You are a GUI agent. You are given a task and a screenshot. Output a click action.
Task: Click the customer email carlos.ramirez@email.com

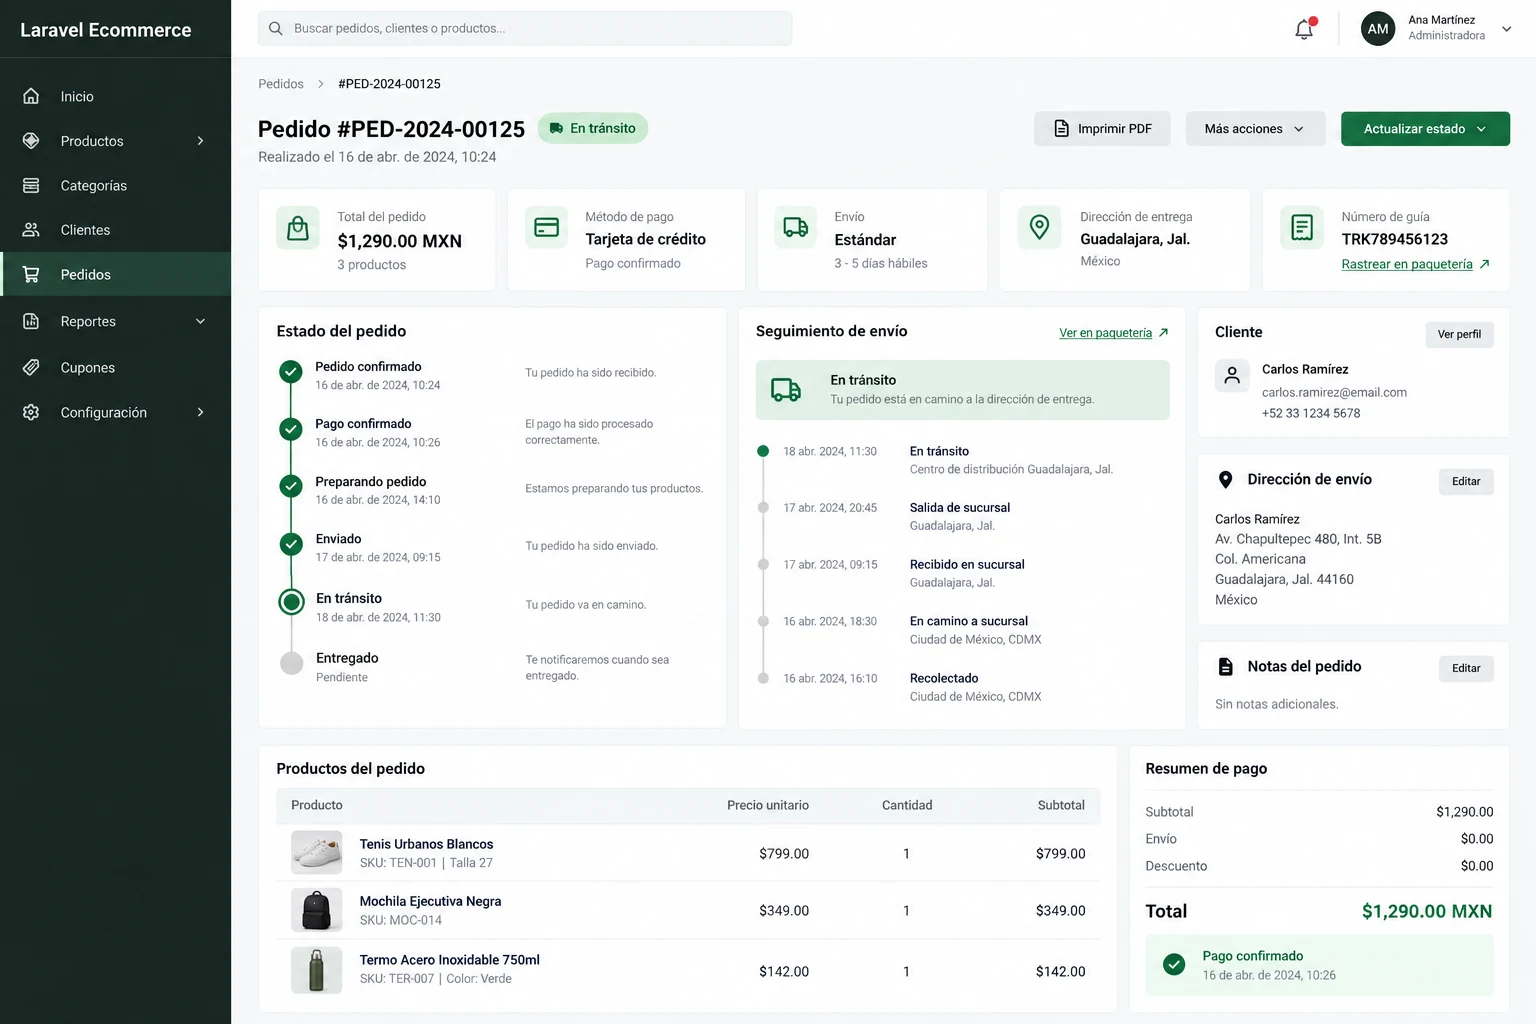point(1334,392)
